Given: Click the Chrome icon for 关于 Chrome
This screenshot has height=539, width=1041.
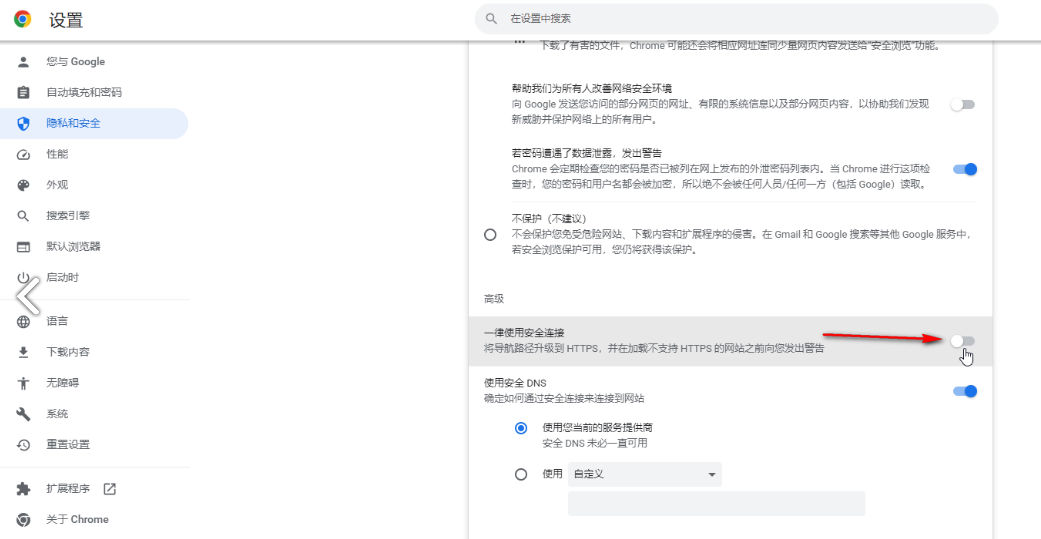Looking at the screenshot, I should tap(23, 520).
